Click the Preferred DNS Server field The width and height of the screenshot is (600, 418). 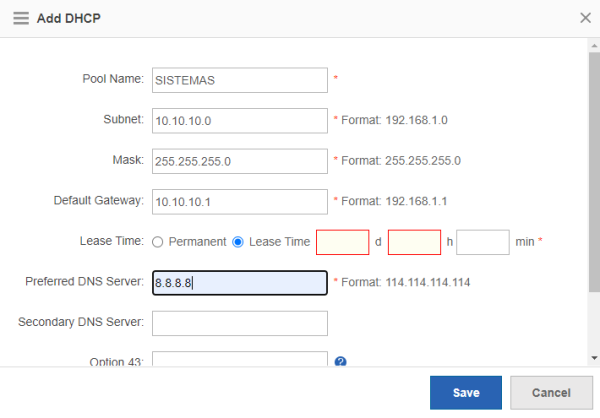pos(240,283)
